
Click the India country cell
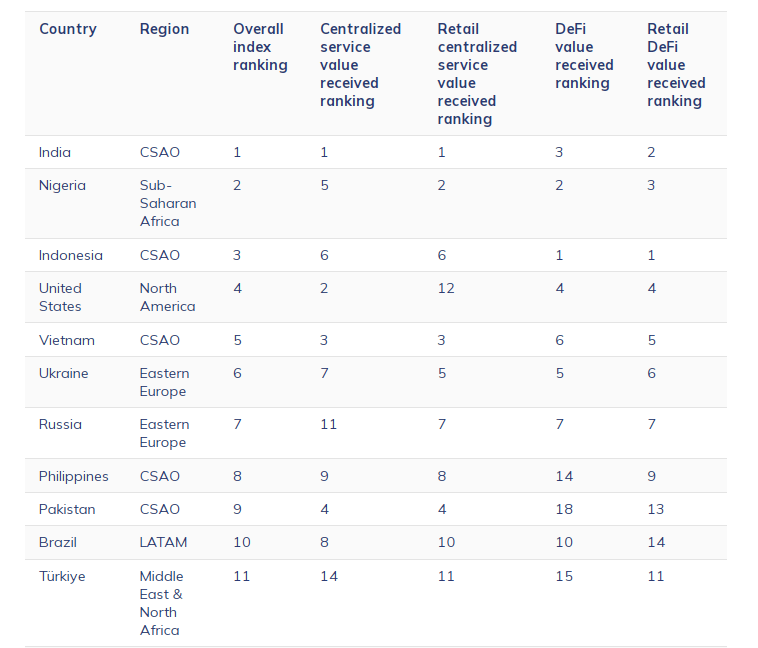pyautogui.click(x=55, y=152)
